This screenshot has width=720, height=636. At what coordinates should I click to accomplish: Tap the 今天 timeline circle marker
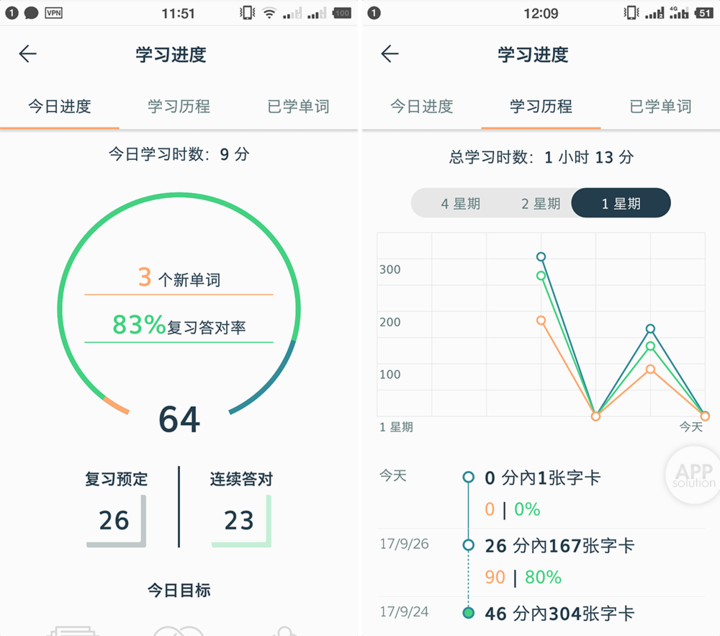click(x=468, y=477)
